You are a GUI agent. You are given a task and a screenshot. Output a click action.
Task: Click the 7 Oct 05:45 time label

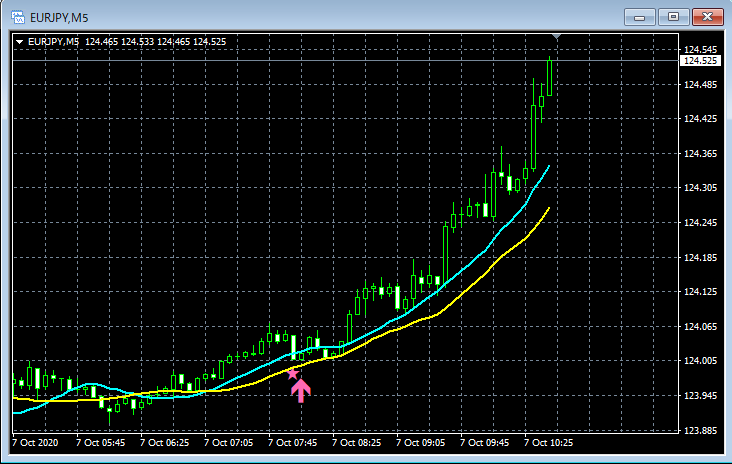[x=100, y=443]
